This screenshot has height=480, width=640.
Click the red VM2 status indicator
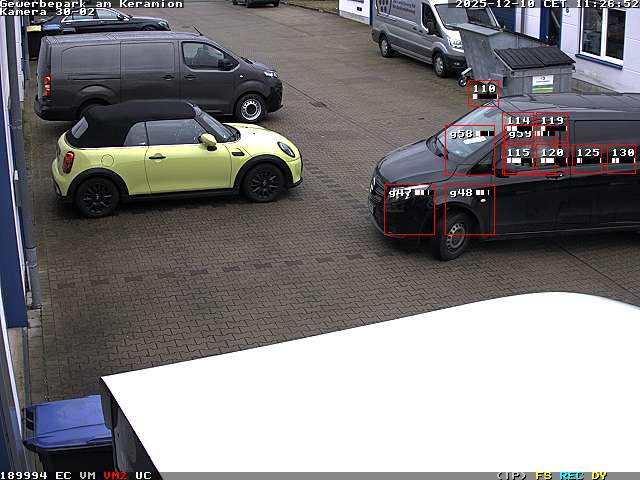click(x=115, y=475)
